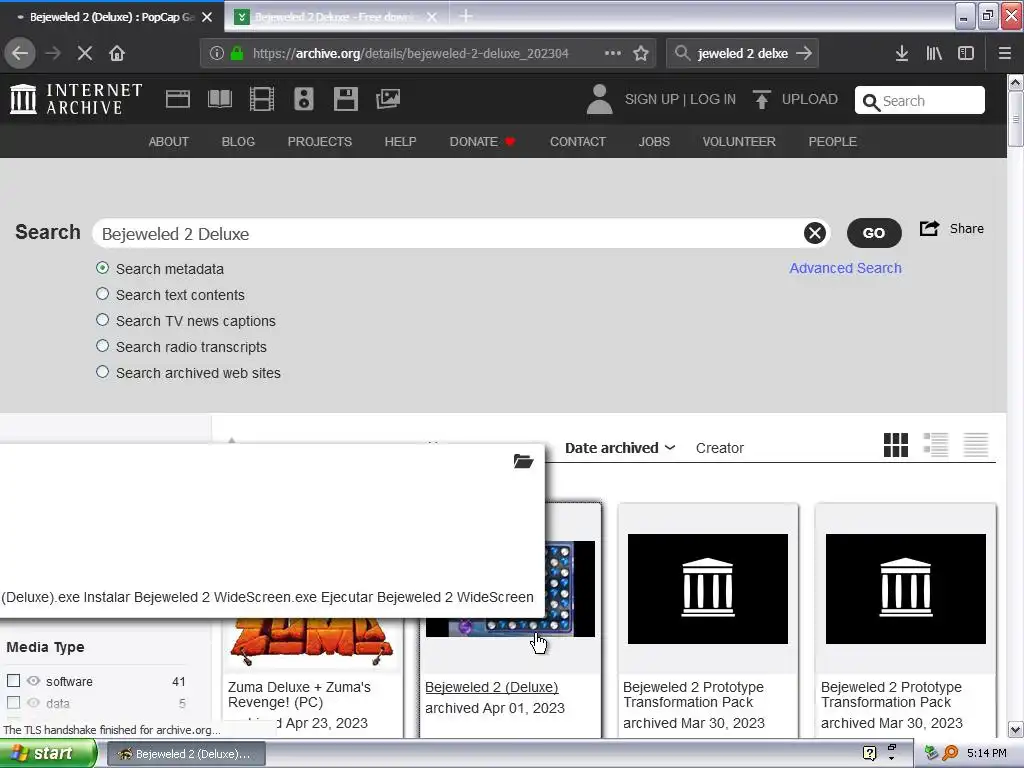Open the HELP menu item
The height and width of the screenshot is (768, 1024).
400,142
